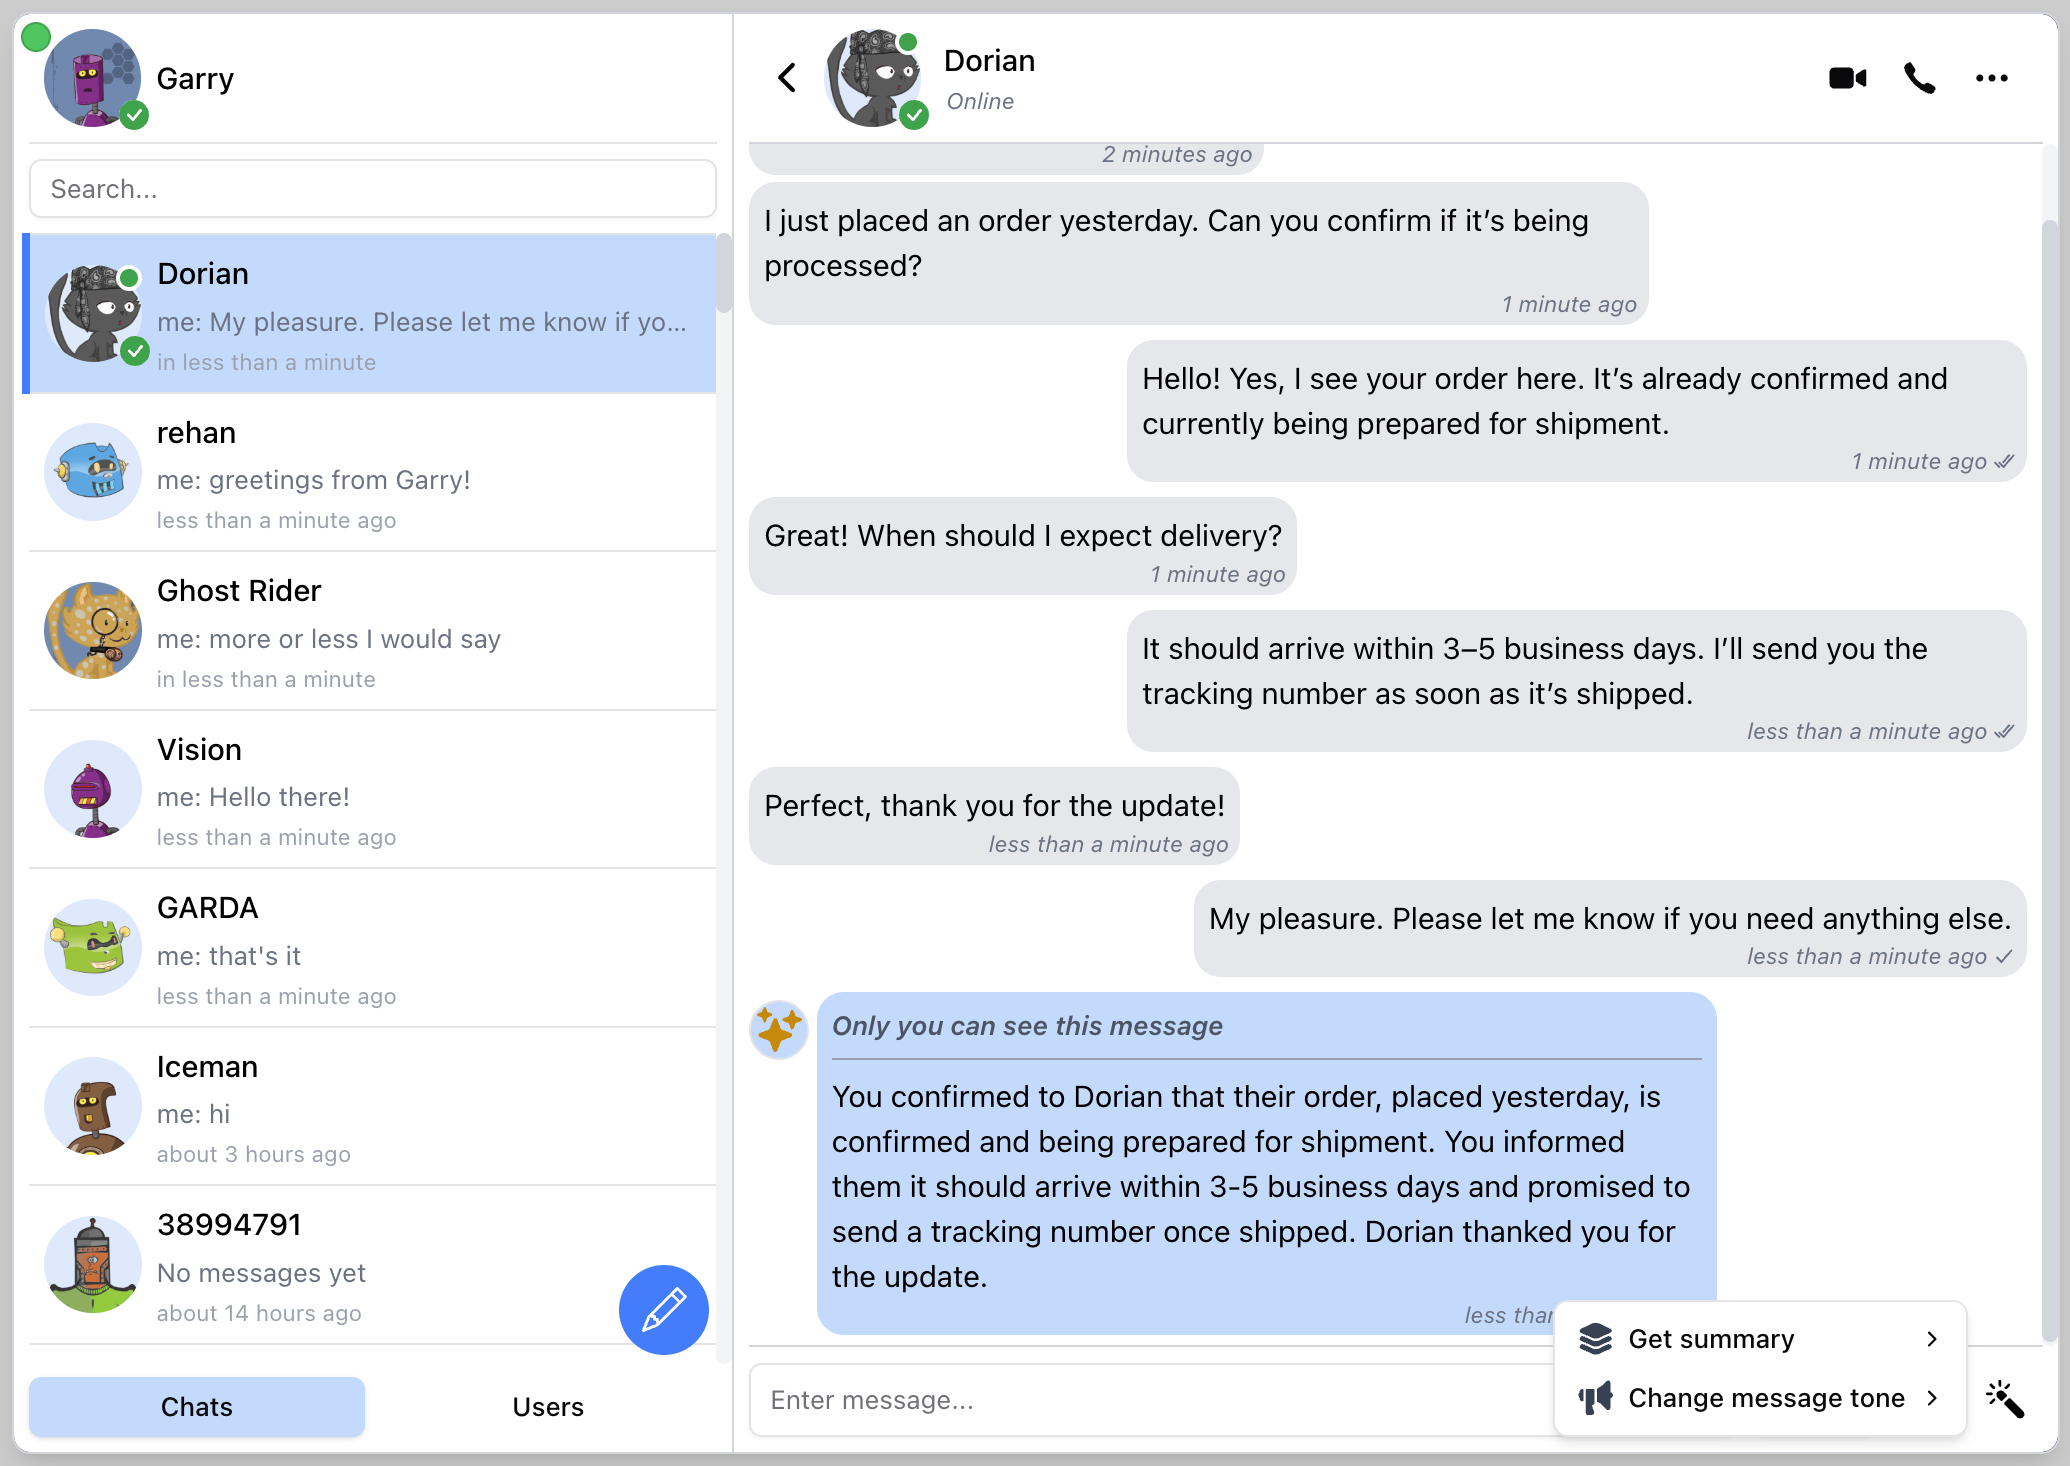The image size is (2070, 1466).
Task: Switch to the Users tab
Action: point(548,1406)
